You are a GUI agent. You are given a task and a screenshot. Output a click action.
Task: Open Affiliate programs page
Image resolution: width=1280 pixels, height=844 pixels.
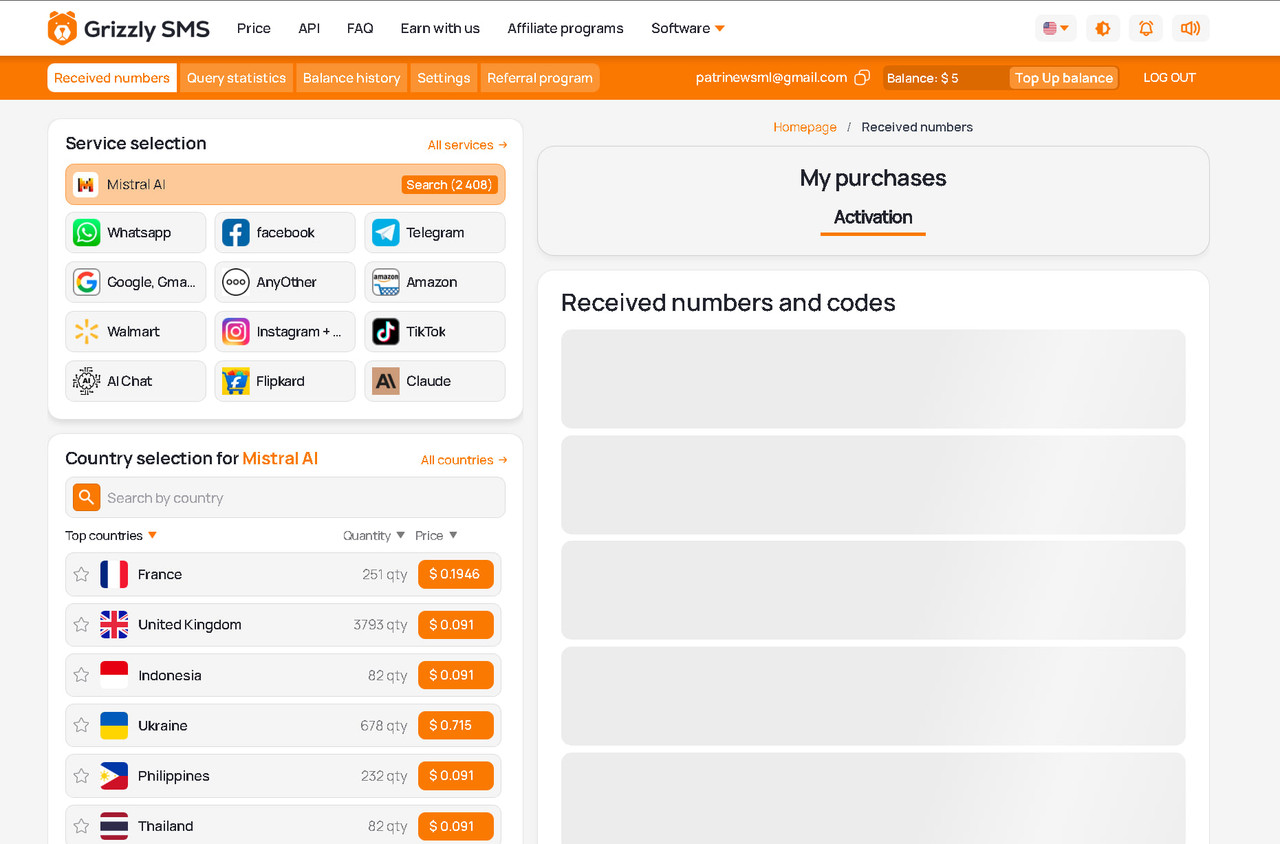(x=565, y=28)
